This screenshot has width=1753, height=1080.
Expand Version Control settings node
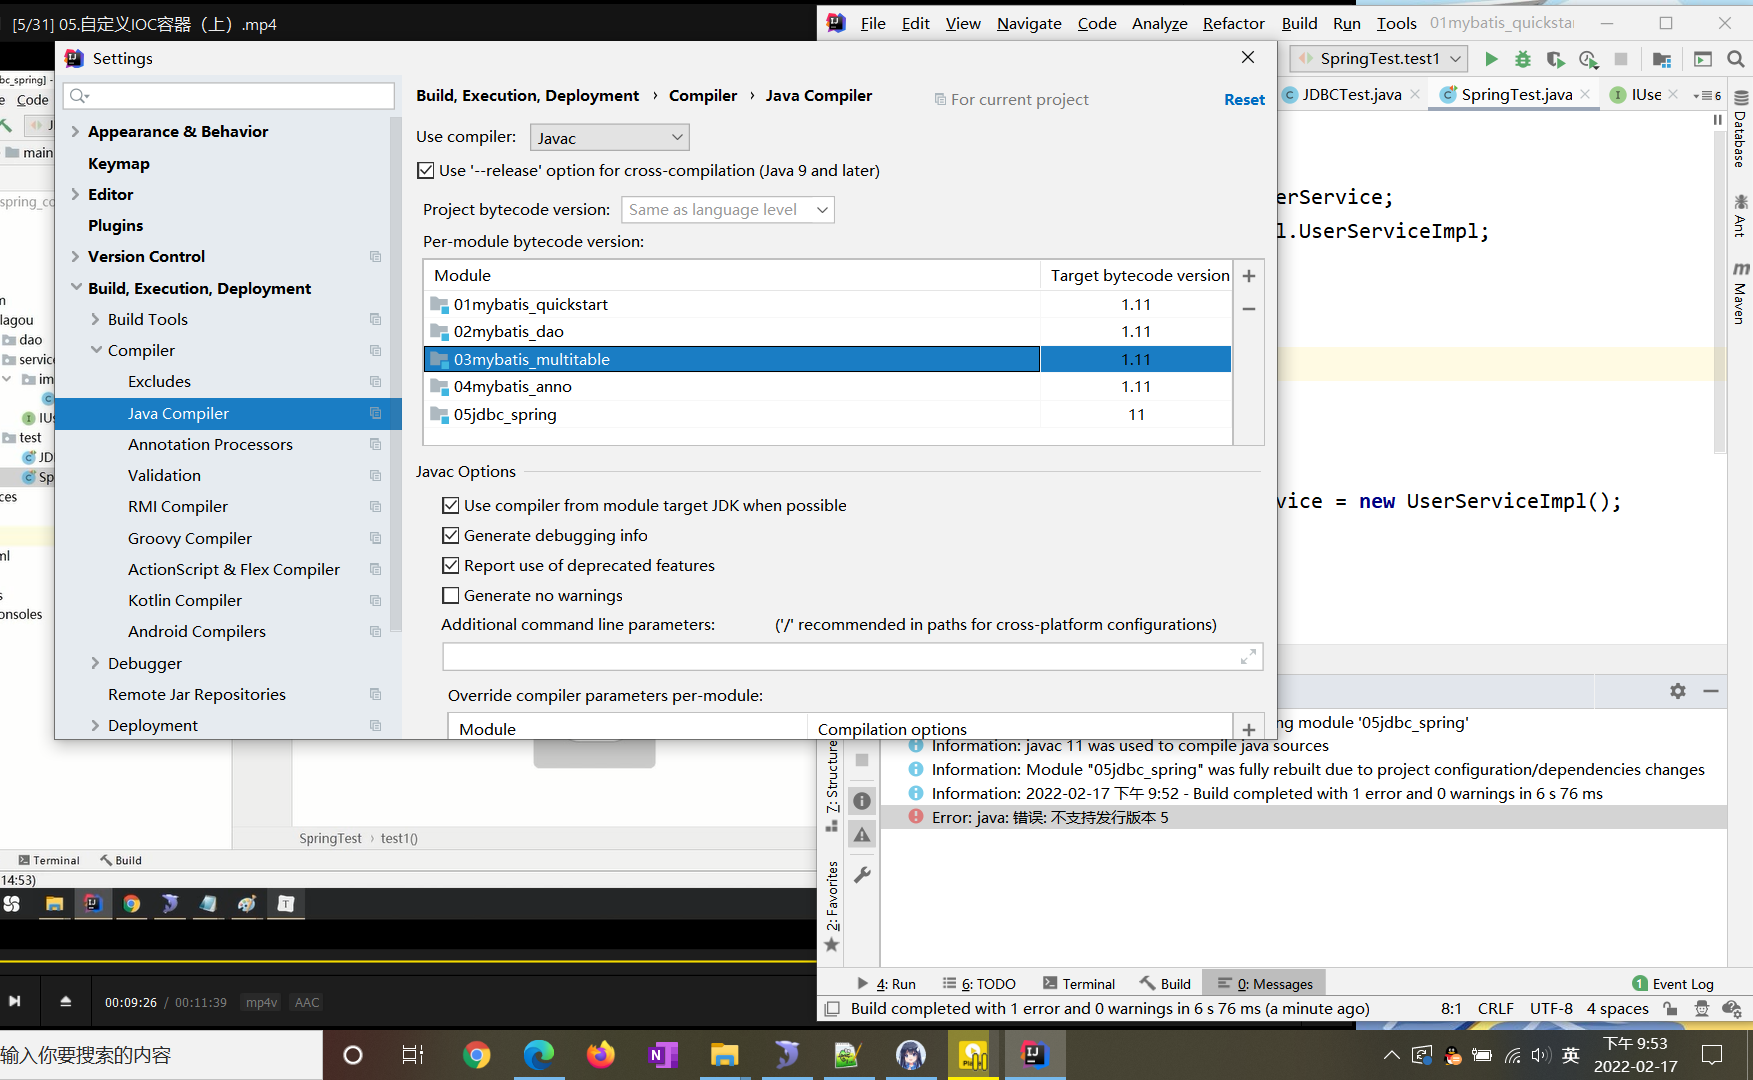[75, 256]
